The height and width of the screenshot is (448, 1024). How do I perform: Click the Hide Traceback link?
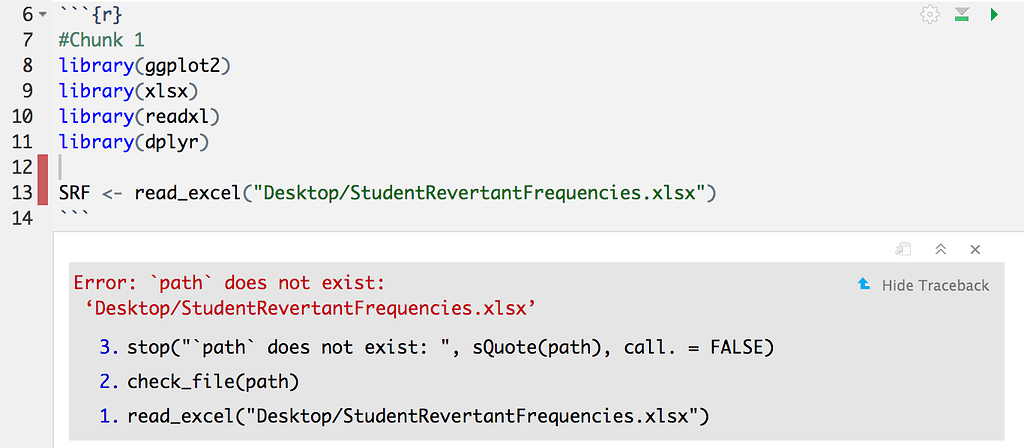tap(935, 285)
